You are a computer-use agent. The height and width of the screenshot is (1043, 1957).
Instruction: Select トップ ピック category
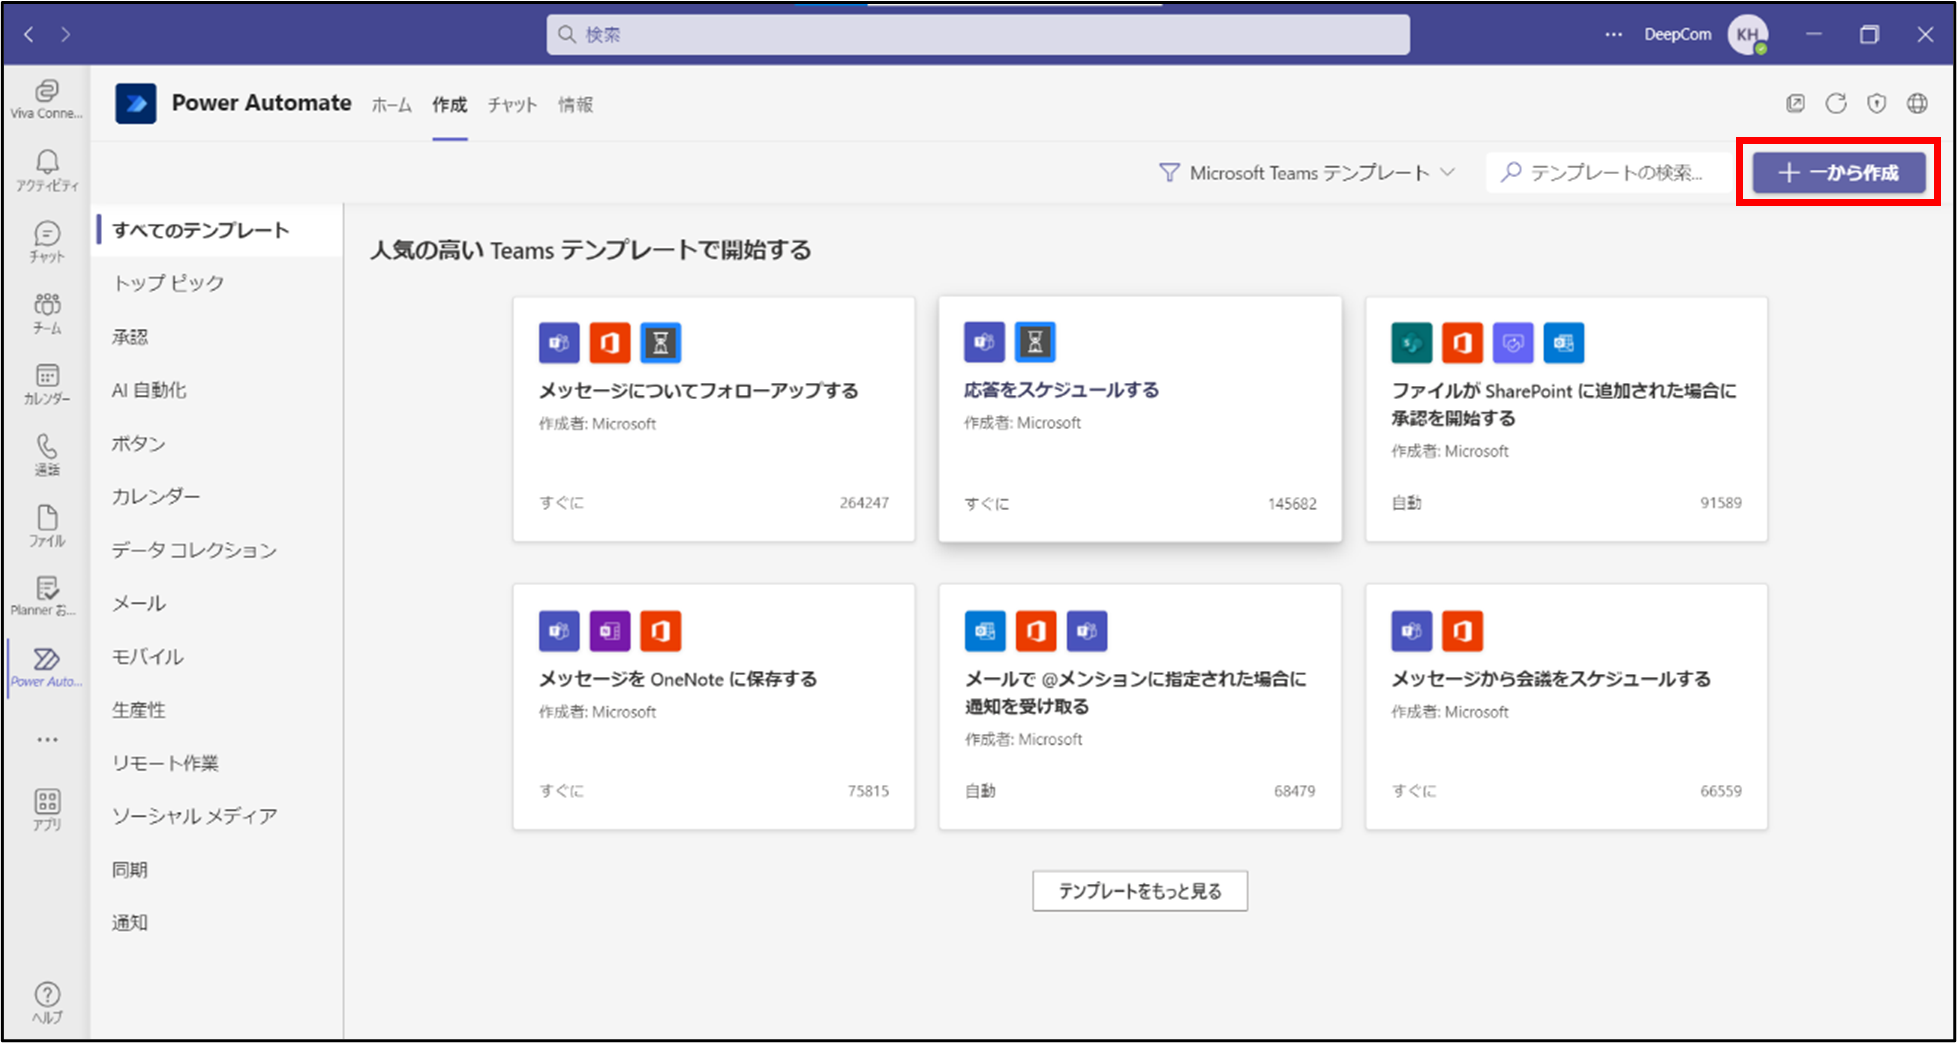[219, 283]
